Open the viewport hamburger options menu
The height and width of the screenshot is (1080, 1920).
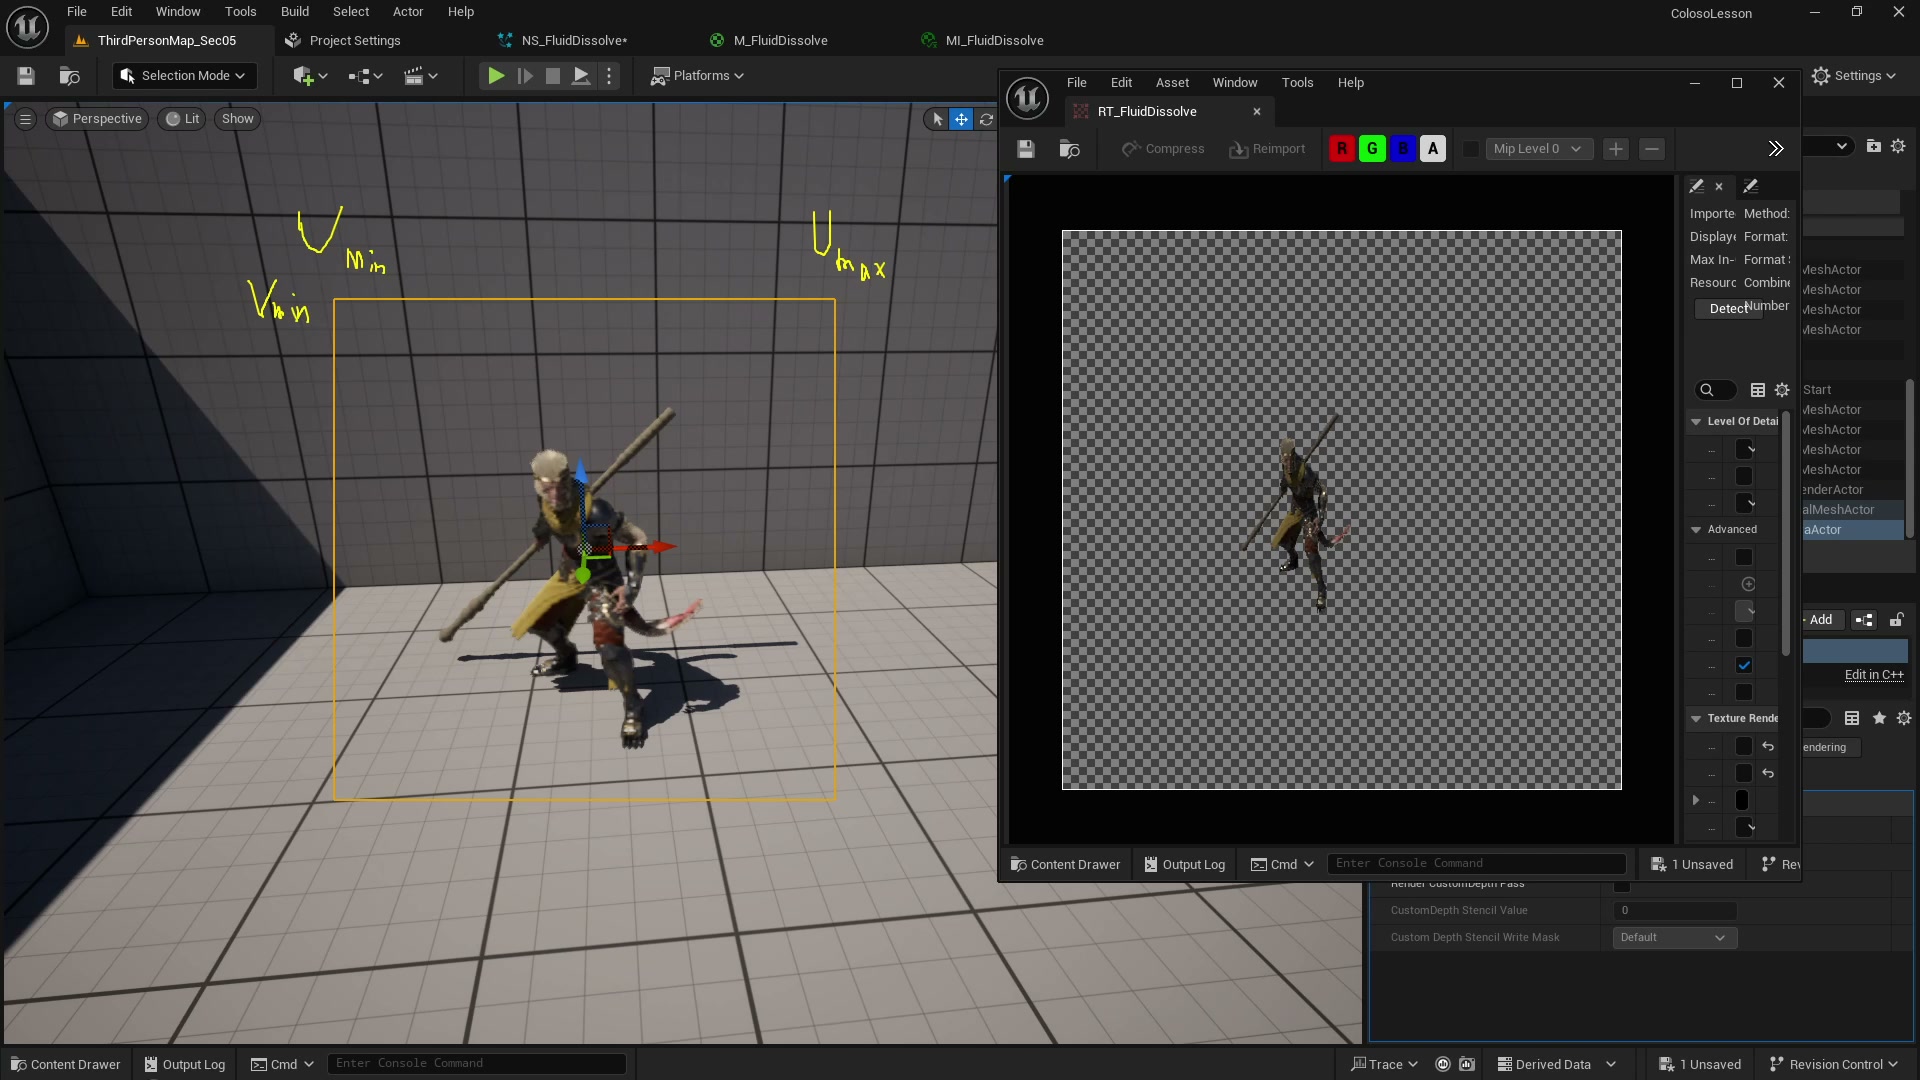click(x=26, y=119)
